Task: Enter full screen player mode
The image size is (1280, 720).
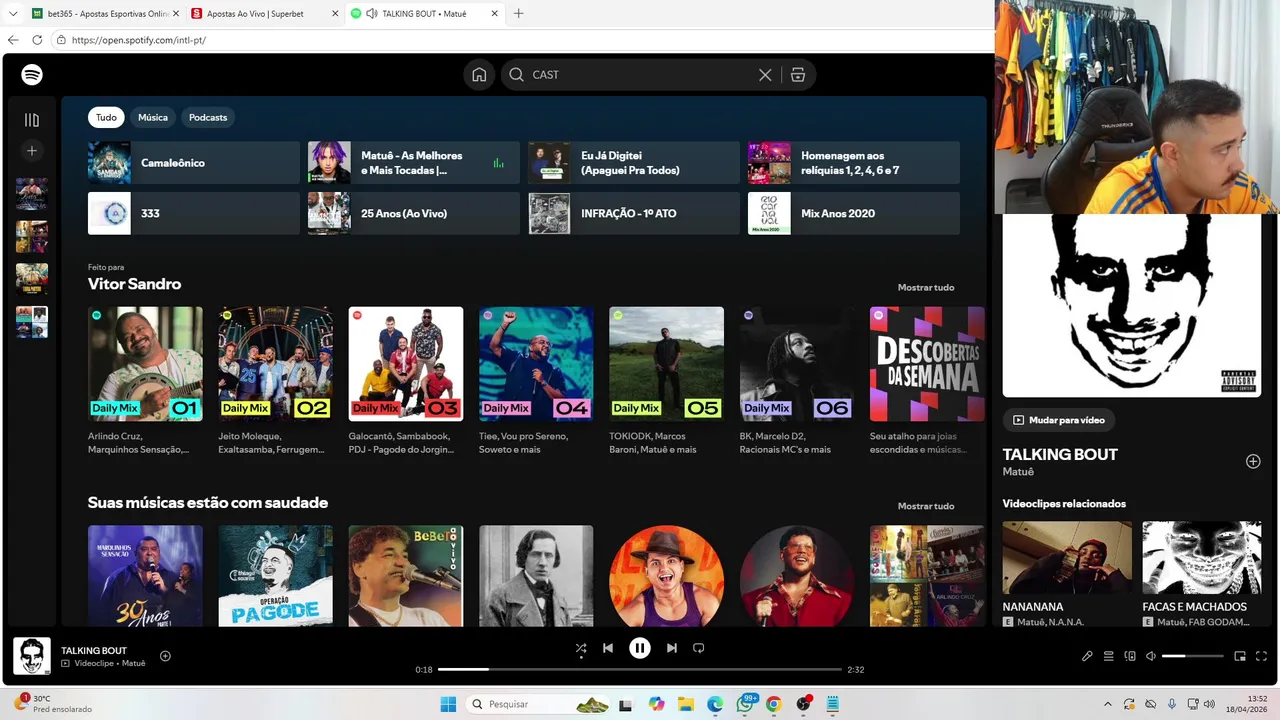Action: tap(1261, 656)
